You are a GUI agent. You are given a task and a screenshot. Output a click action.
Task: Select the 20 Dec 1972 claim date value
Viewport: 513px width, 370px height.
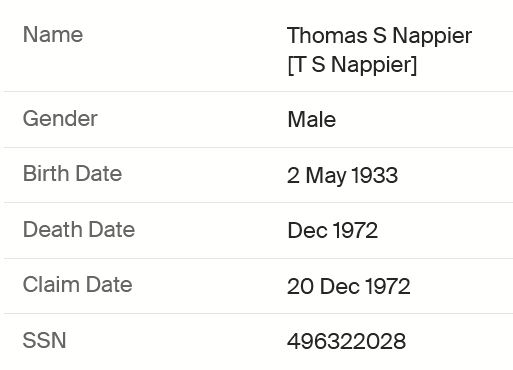click(348, 286)
